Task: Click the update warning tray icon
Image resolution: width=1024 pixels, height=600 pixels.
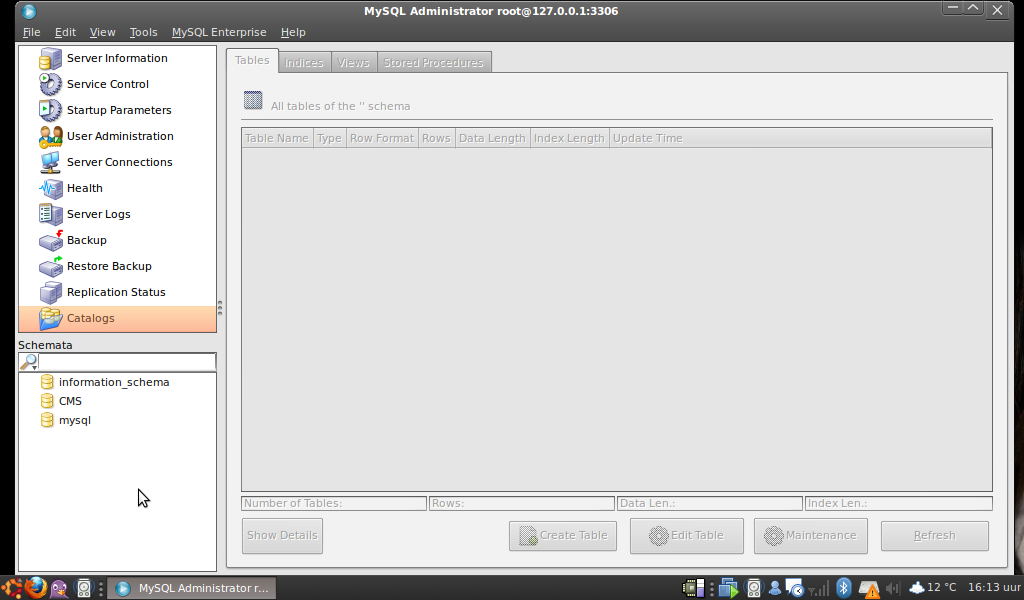Action: tap(869, 589)
